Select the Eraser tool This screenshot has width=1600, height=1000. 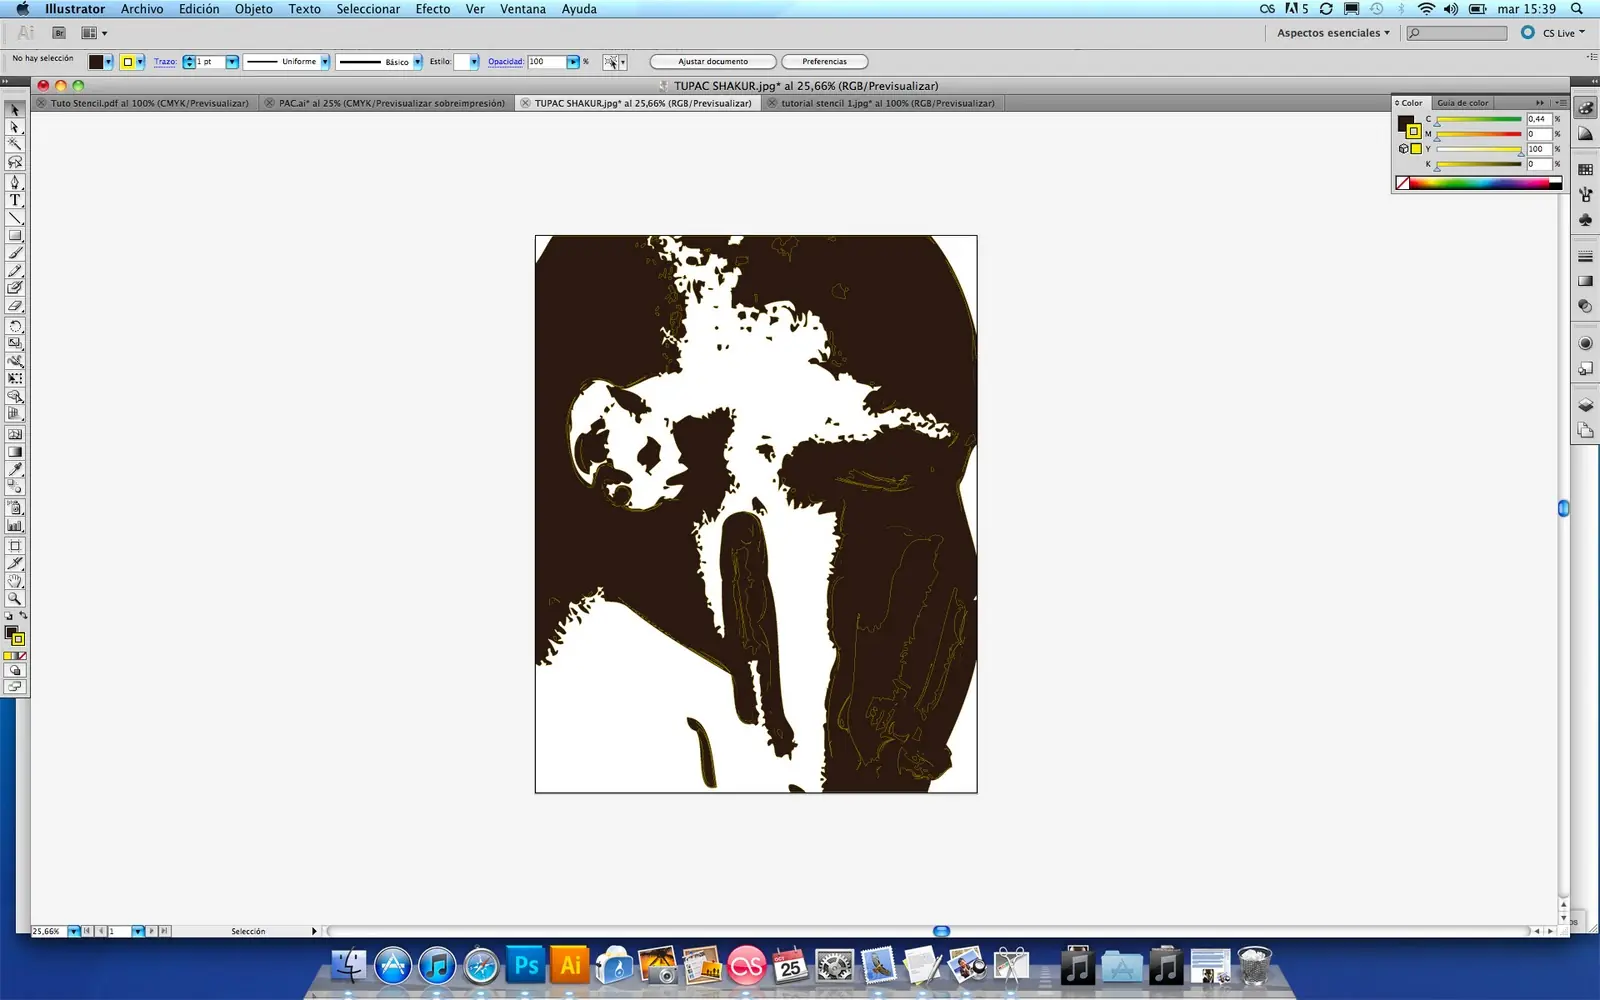coord(15,306)
